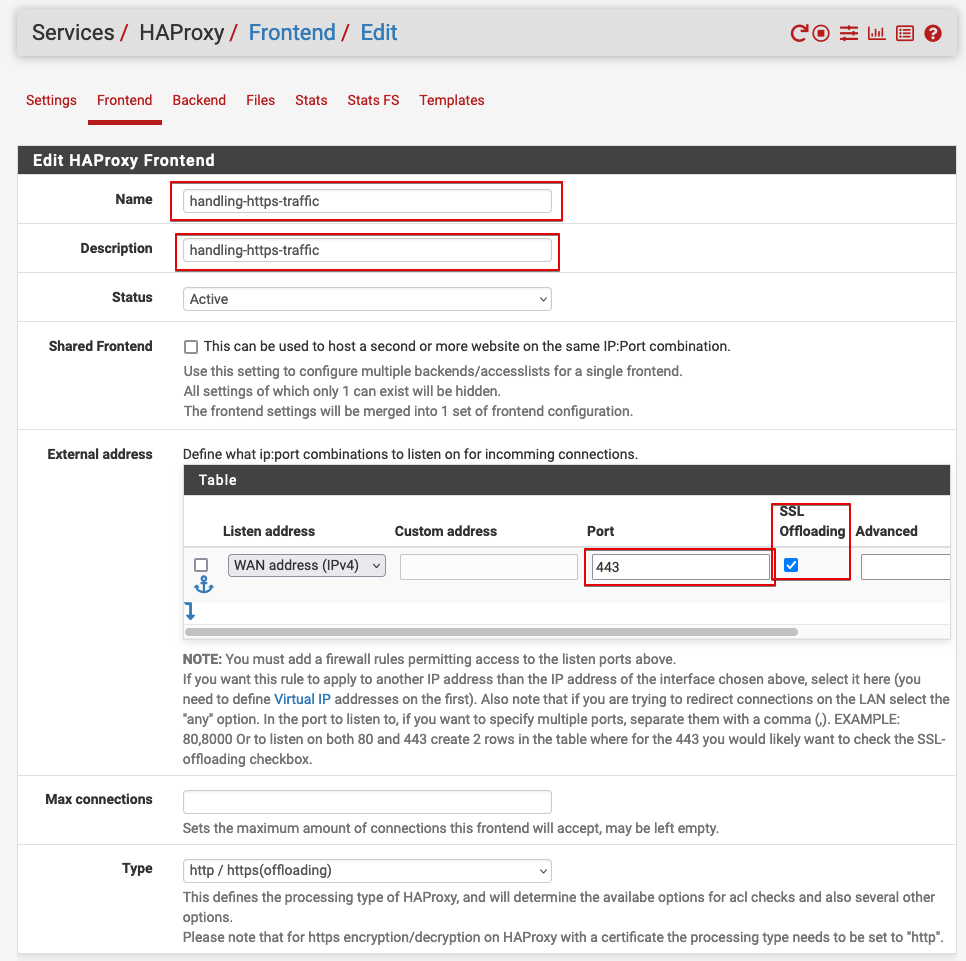Switch to the Backend tab
966x961 pixels.
[x=199, y=100]
